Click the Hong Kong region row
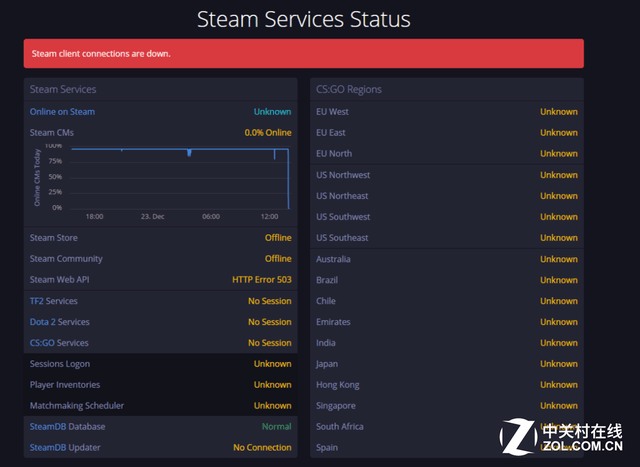Image resolution: width=640 pixels, height=467 pixels. click(447, 385)
